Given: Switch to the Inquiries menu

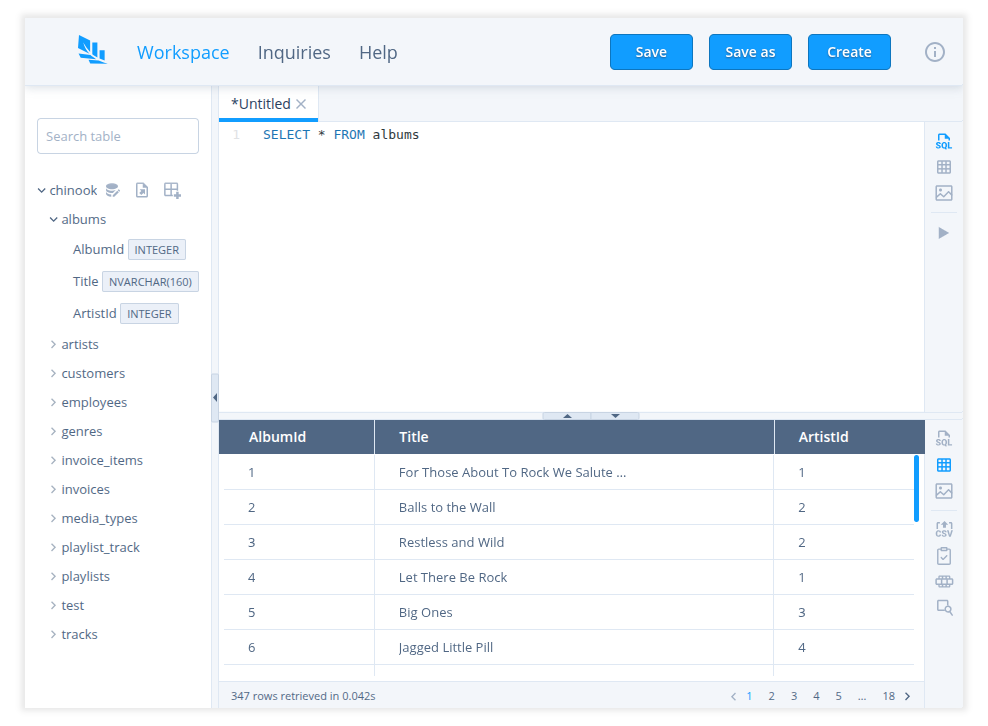Looking at the screenshot, I should pyautogui.click(x=294, y=52).
